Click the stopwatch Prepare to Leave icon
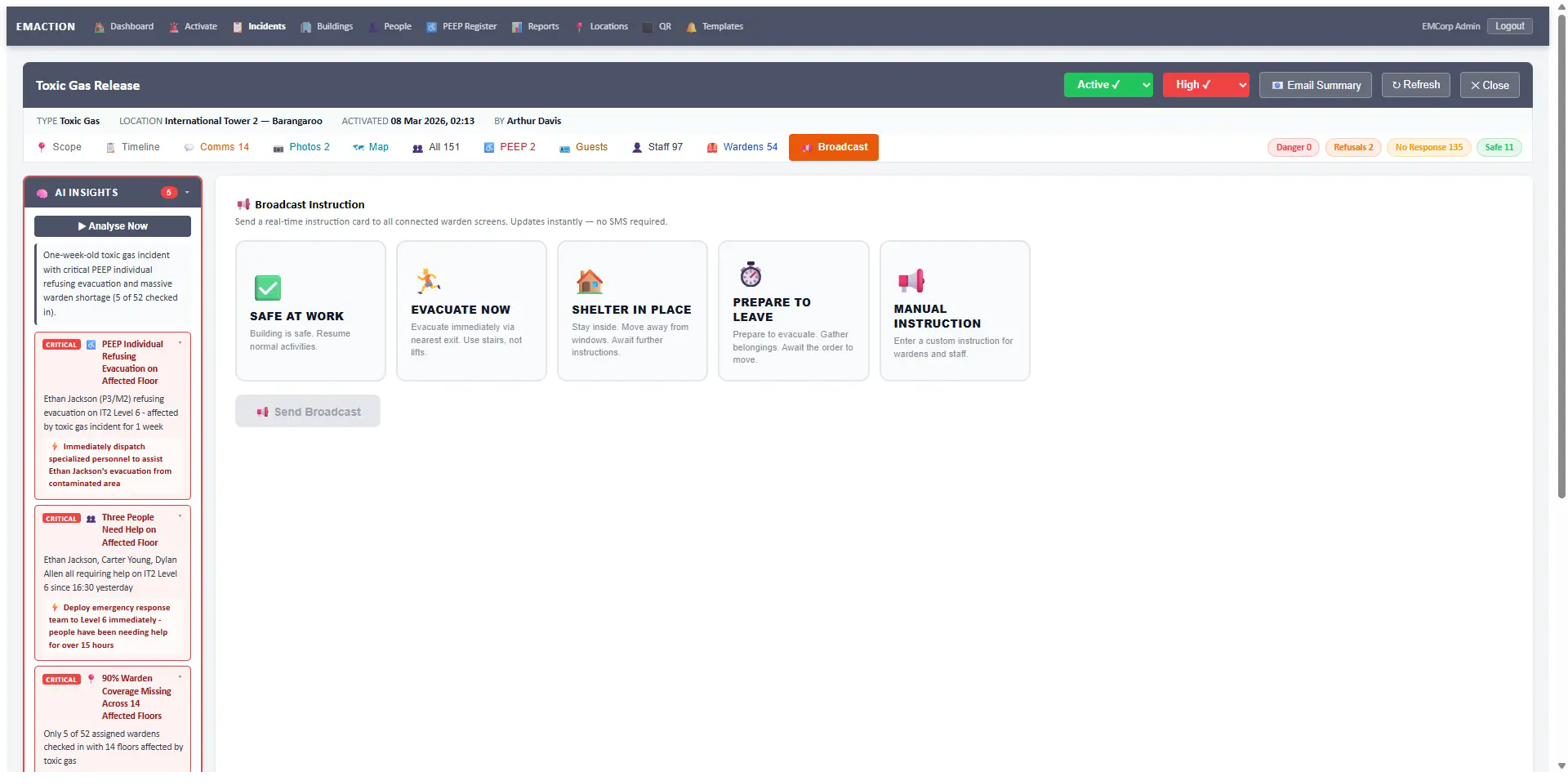 [750, 274]
